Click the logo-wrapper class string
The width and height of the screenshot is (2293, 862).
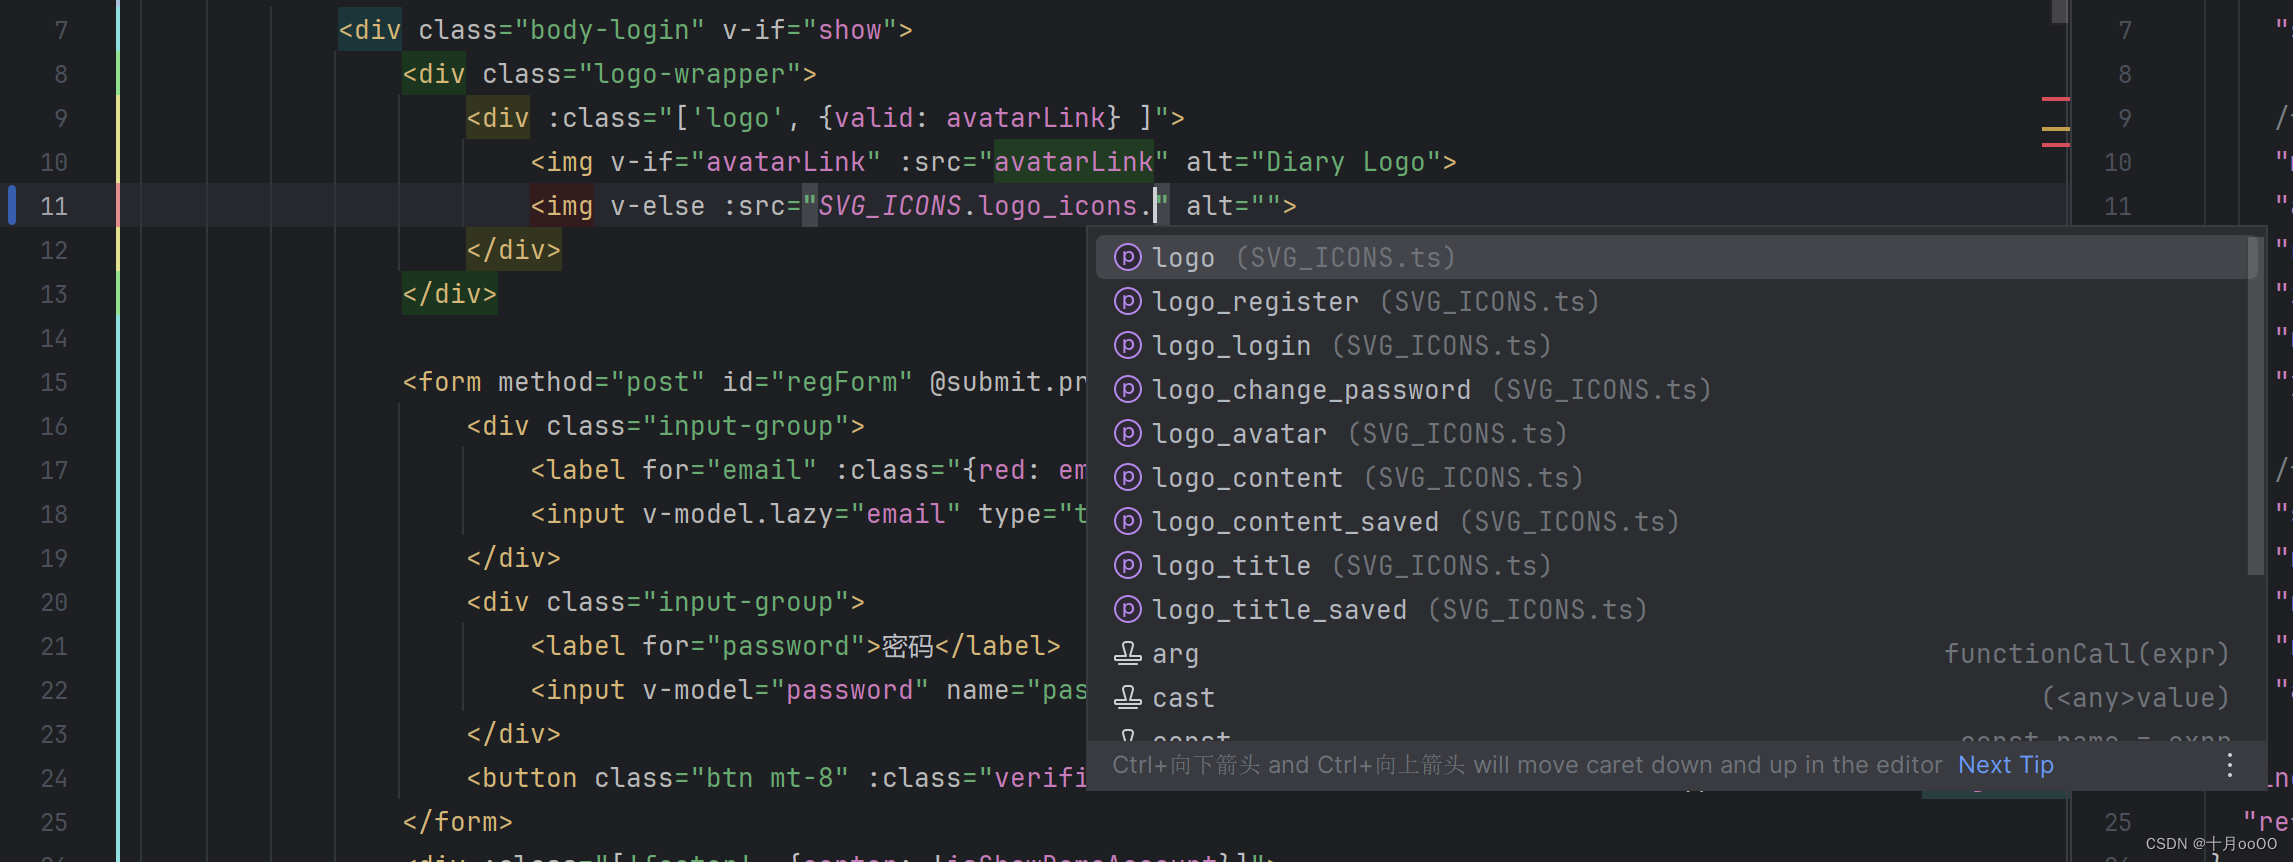pyautogui.click(x=690, y=74)
